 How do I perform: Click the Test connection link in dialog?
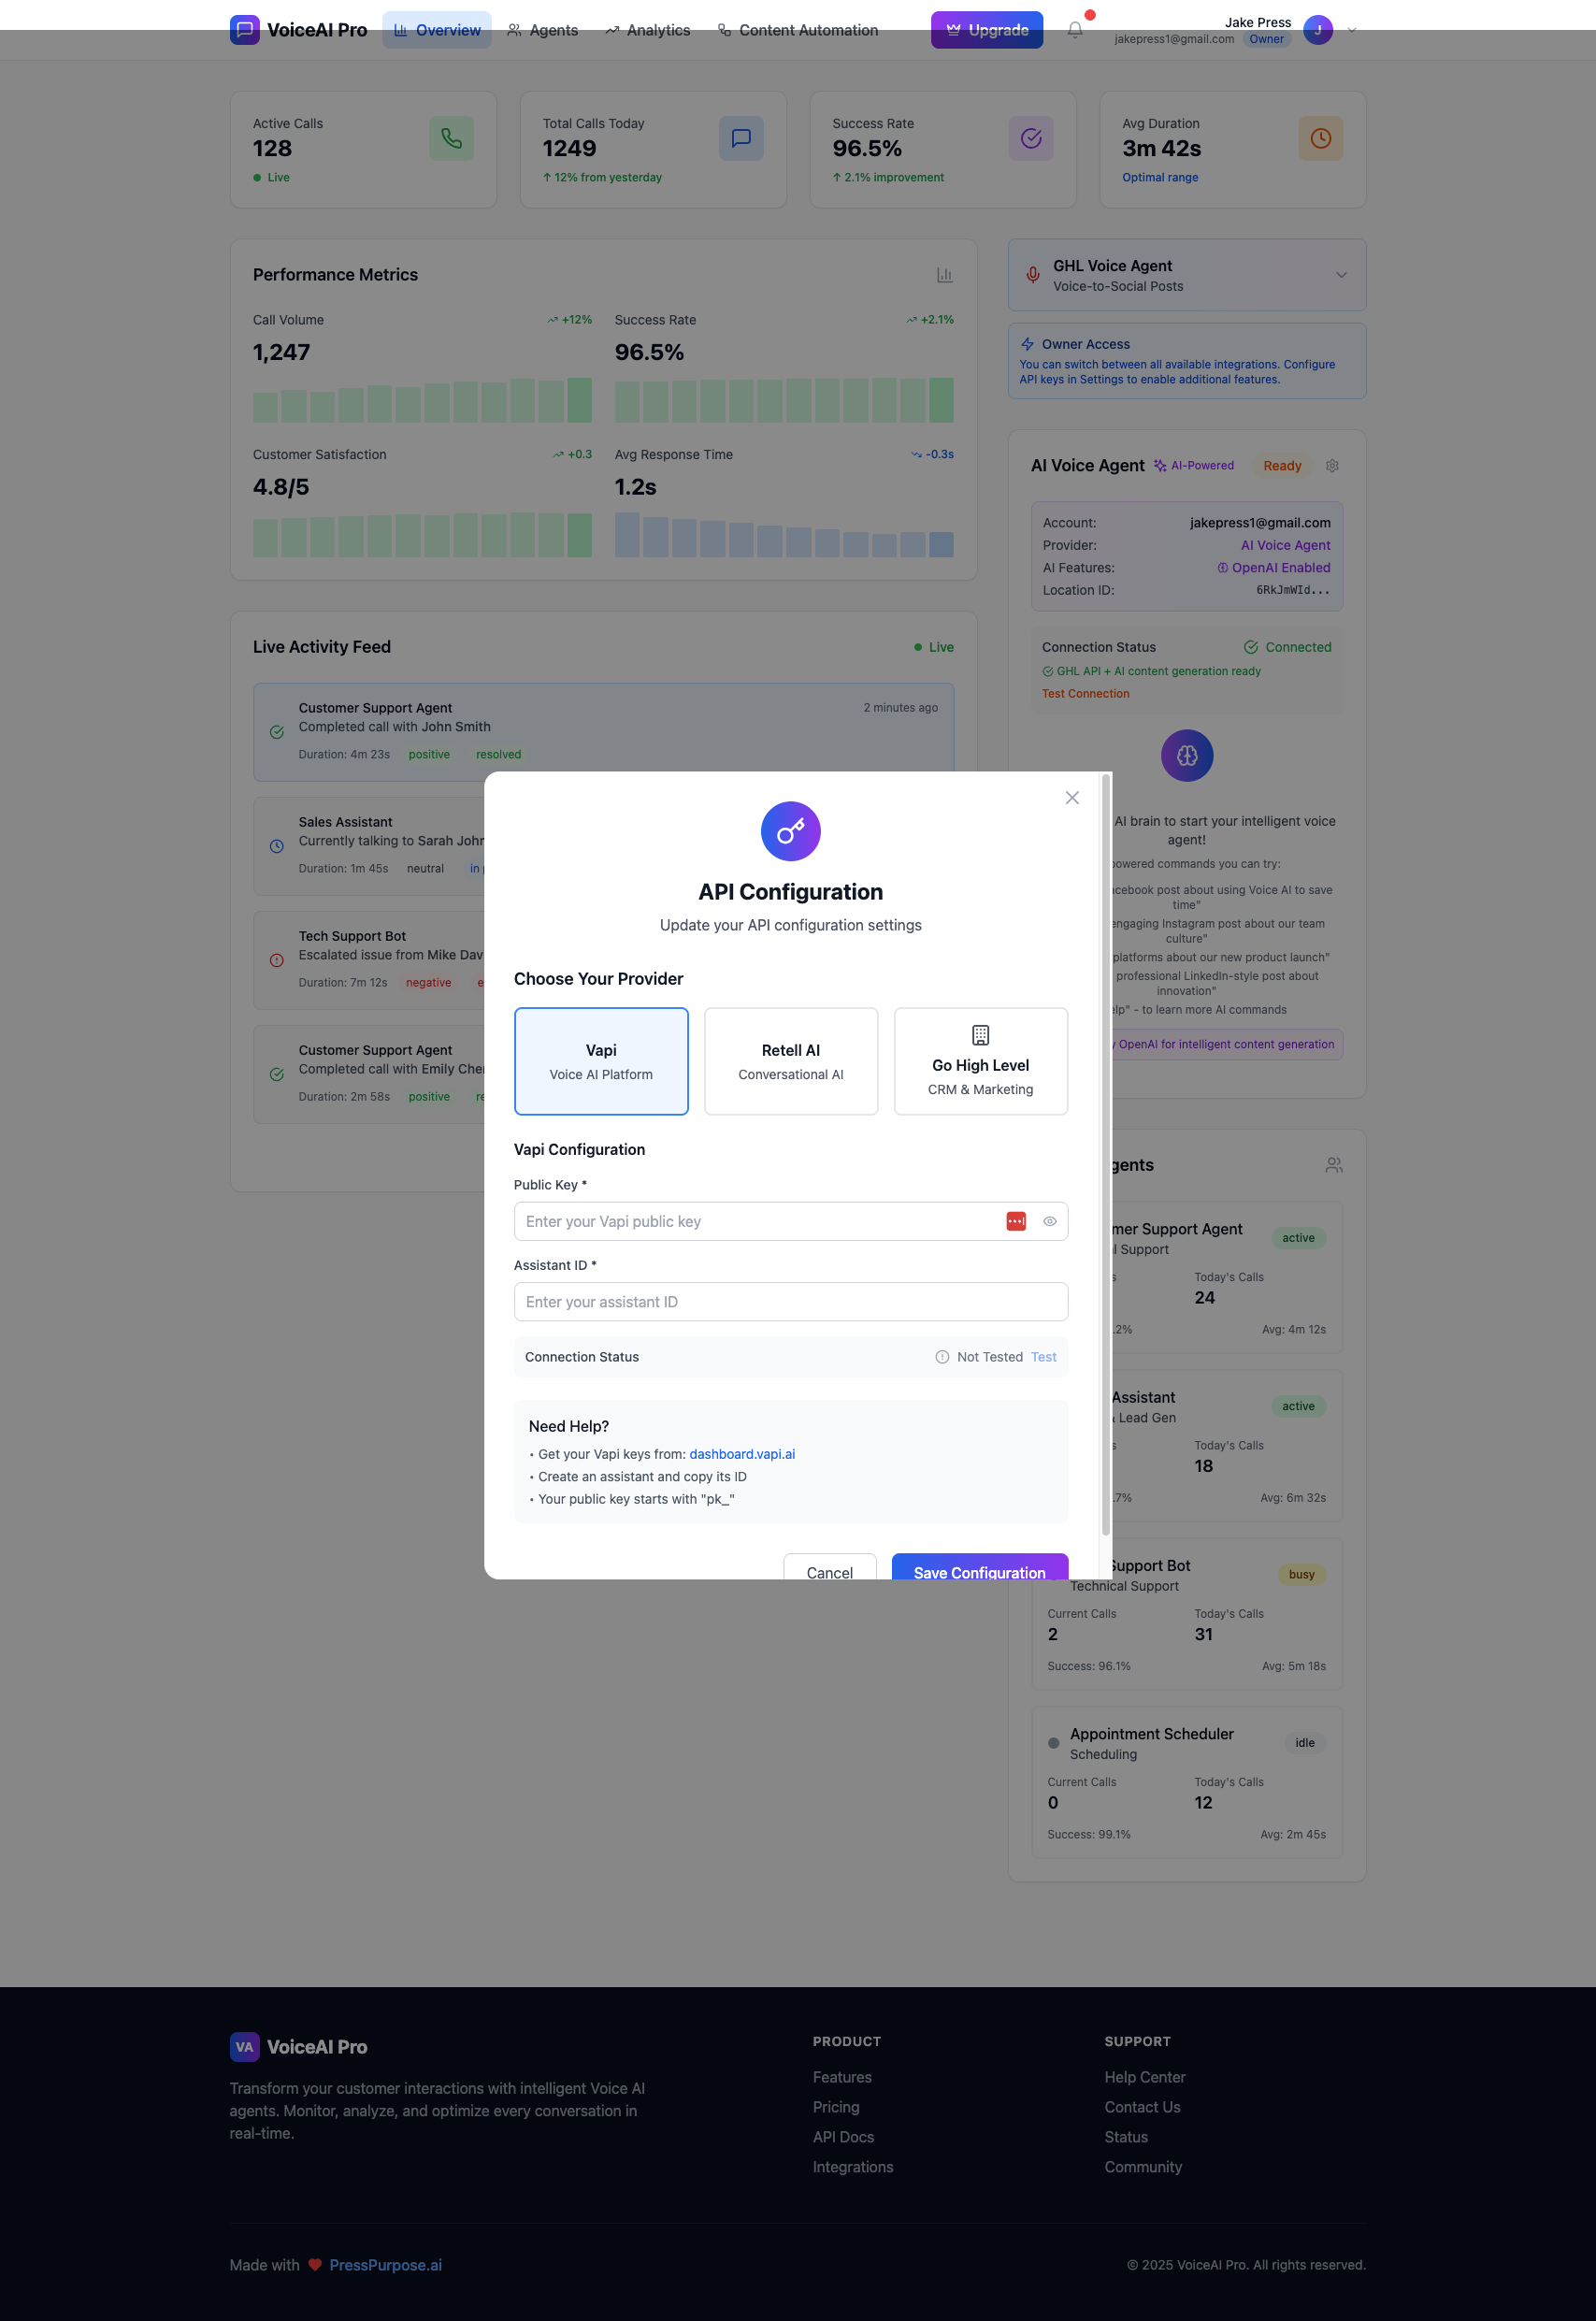(1043, 1357)
